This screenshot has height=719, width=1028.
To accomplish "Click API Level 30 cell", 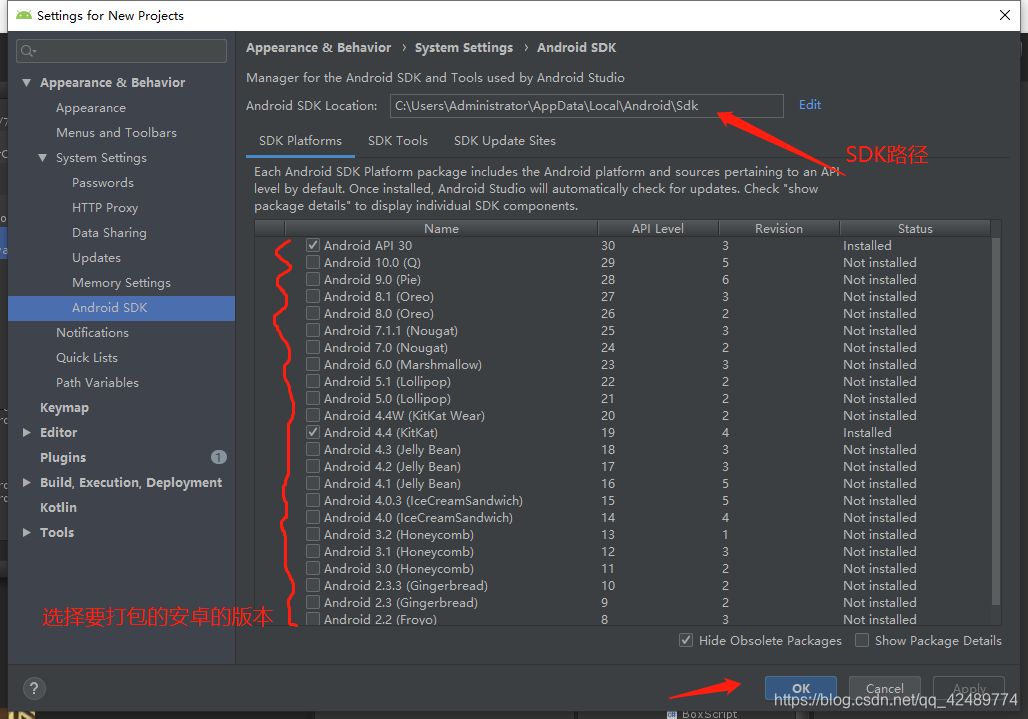I will pos(608,245).
